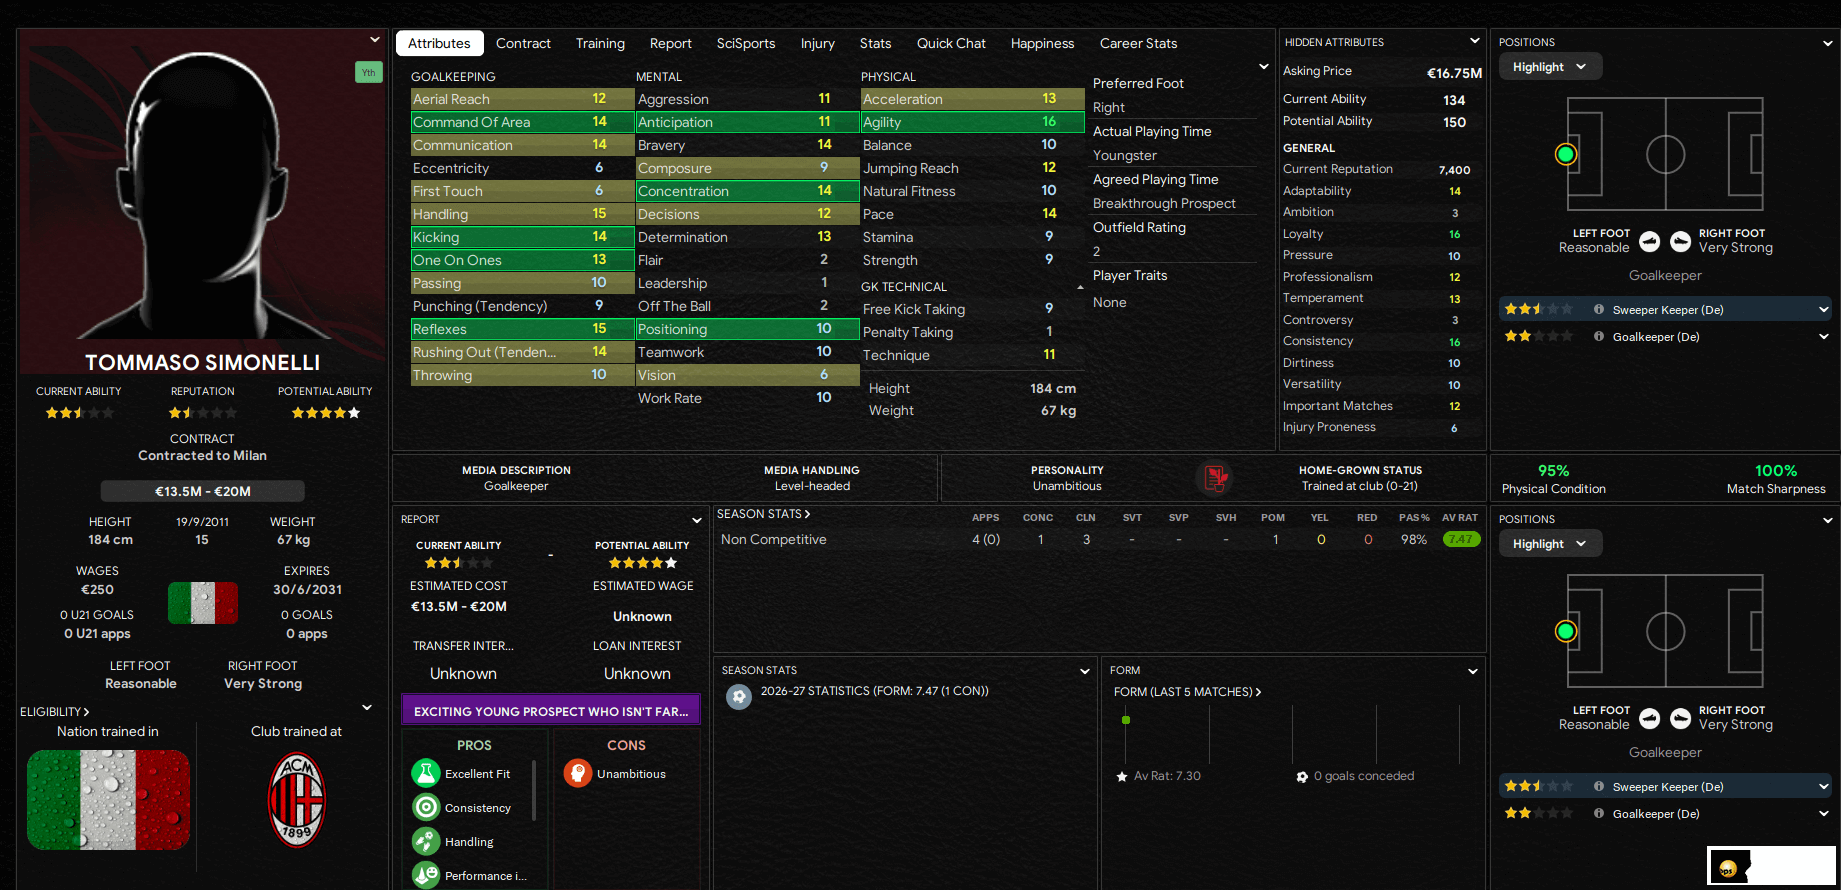The width and height of the screenshot is (1841, 890).
Task: Click the Unambitious cons icon
Action: [578, 773]
